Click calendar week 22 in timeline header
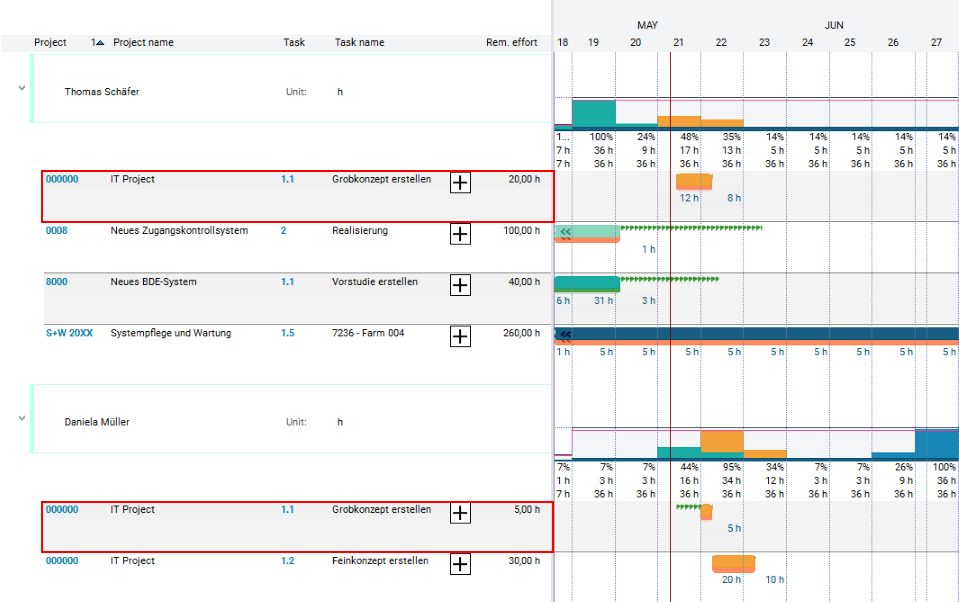Image resolution: width=959 pixels, height=602 pixels. pos(721,43)
